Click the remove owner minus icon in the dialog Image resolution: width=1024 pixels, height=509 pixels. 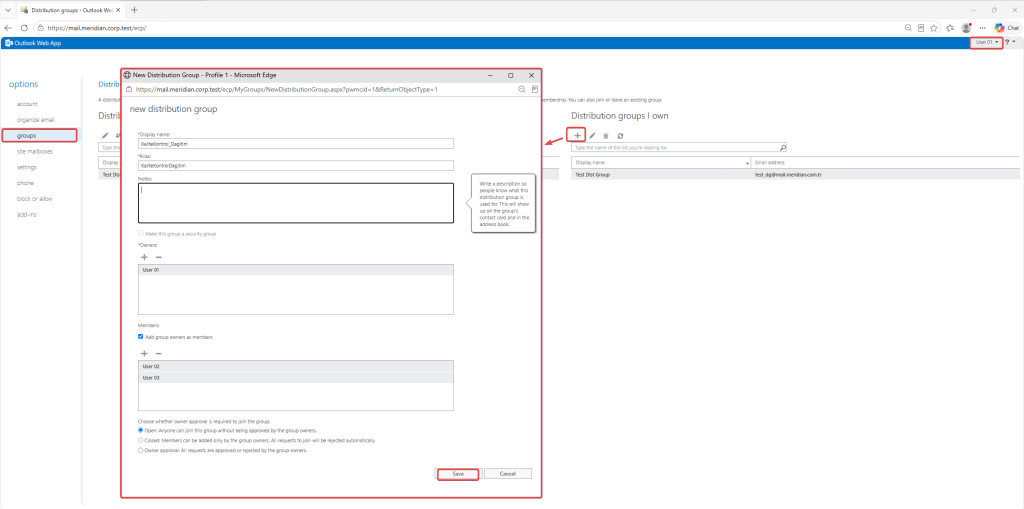[159, 257]
